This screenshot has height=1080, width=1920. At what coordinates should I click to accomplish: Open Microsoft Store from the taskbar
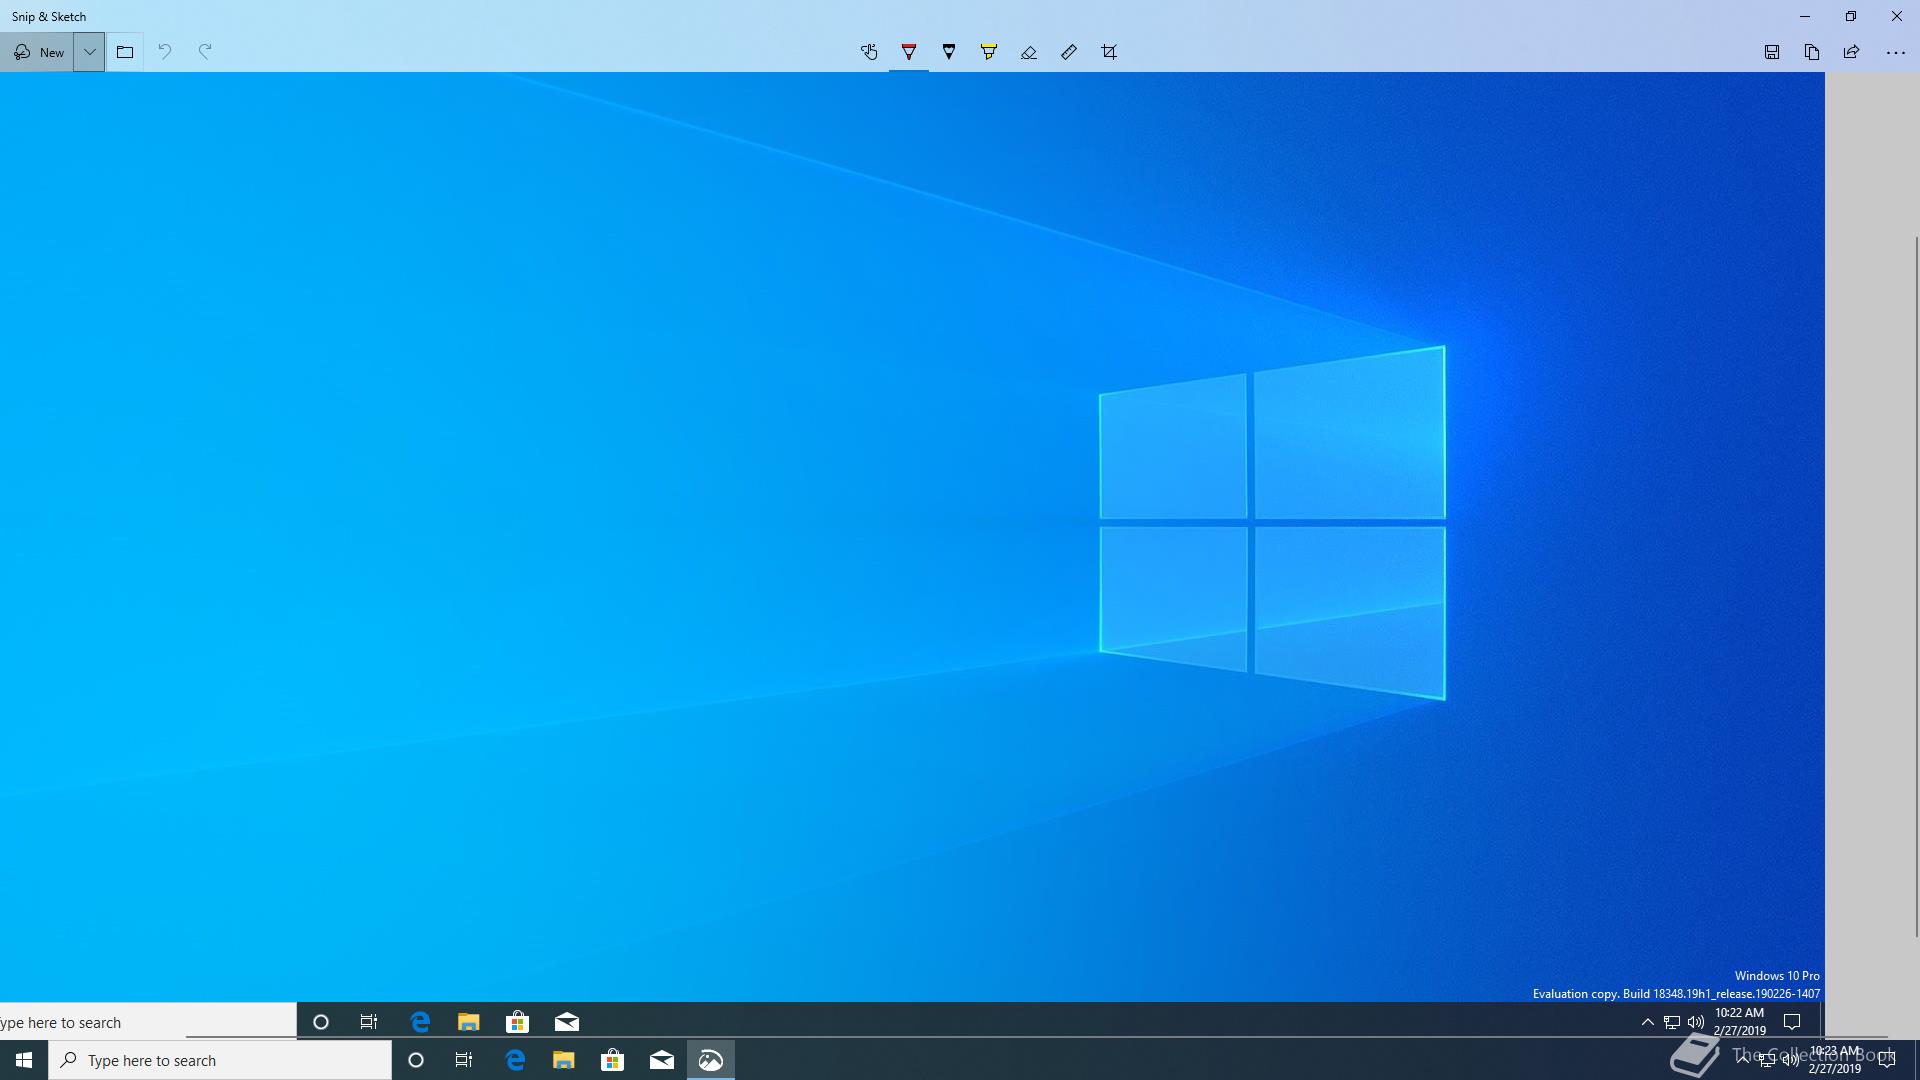point(613,1060)
